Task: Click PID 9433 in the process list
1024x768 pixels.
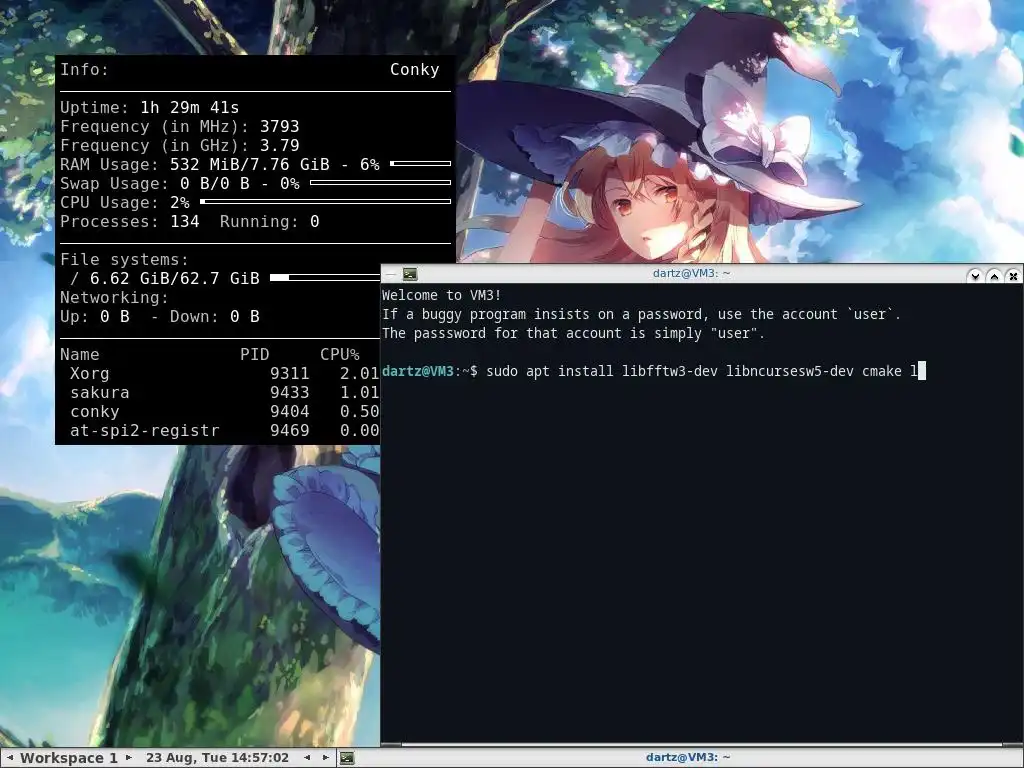Action: 289,392
